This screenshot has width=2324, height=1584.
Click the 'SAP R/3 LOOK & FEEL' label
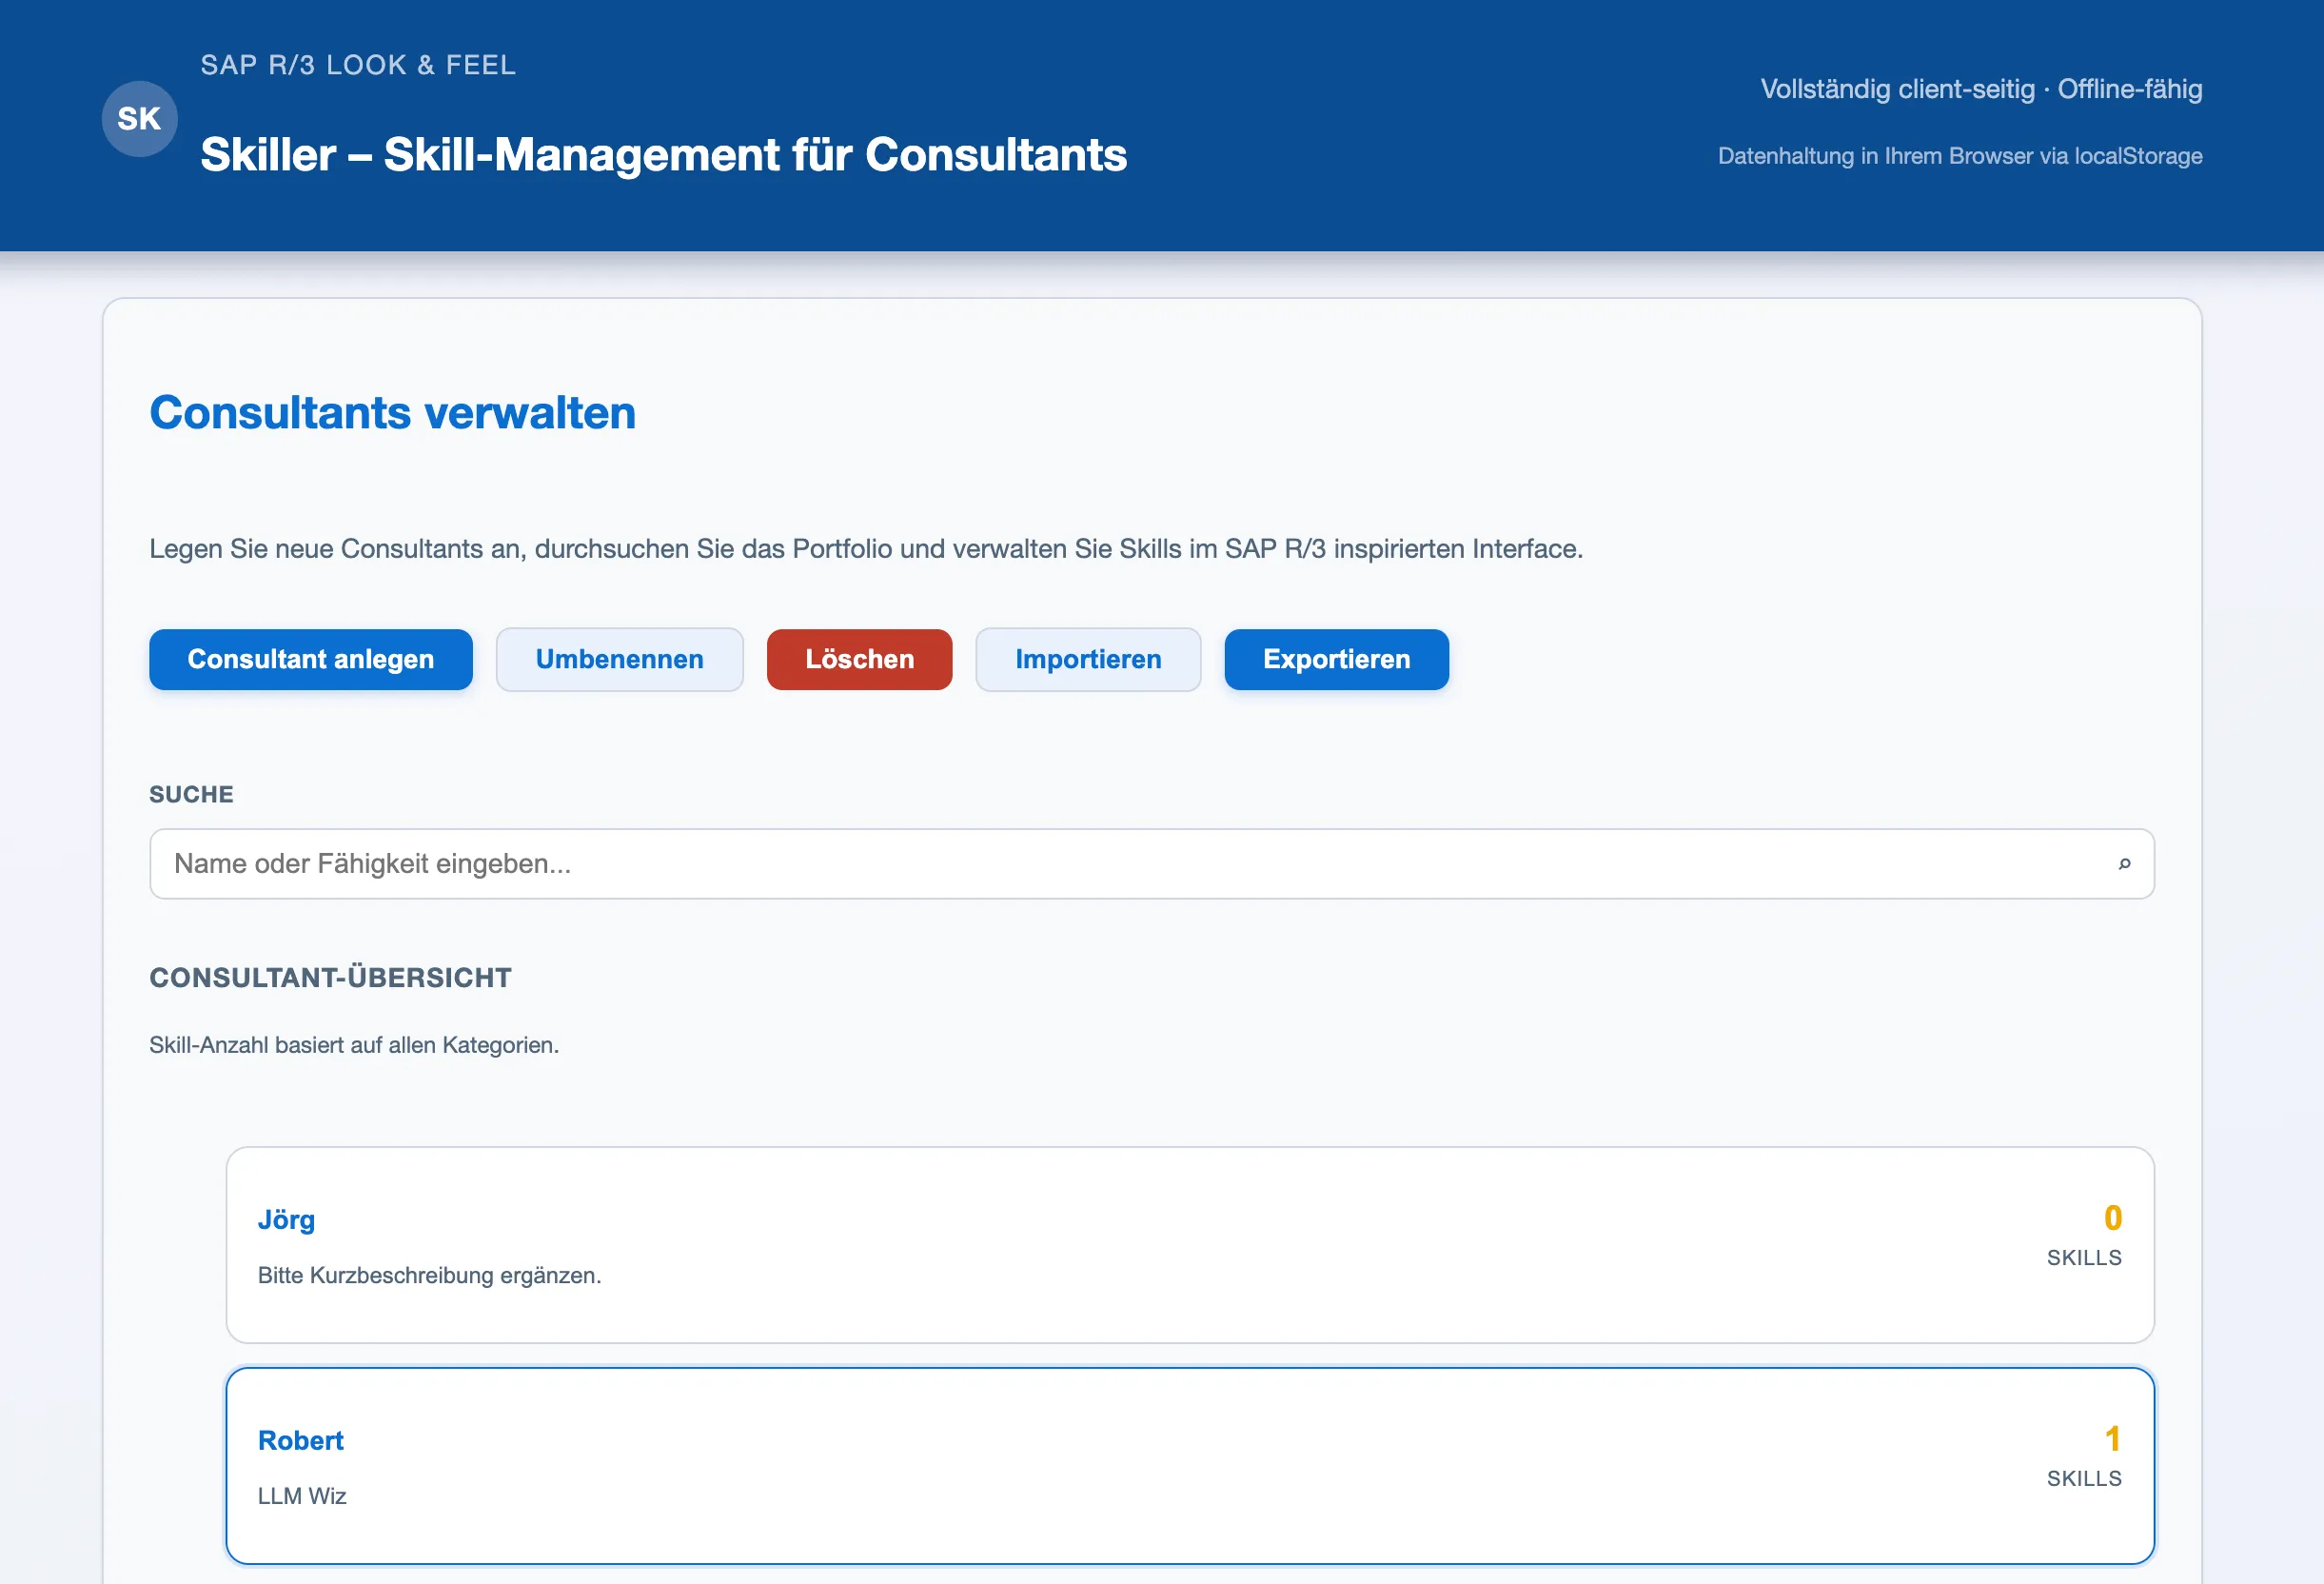pyautogui.click(x=358, y=65)
